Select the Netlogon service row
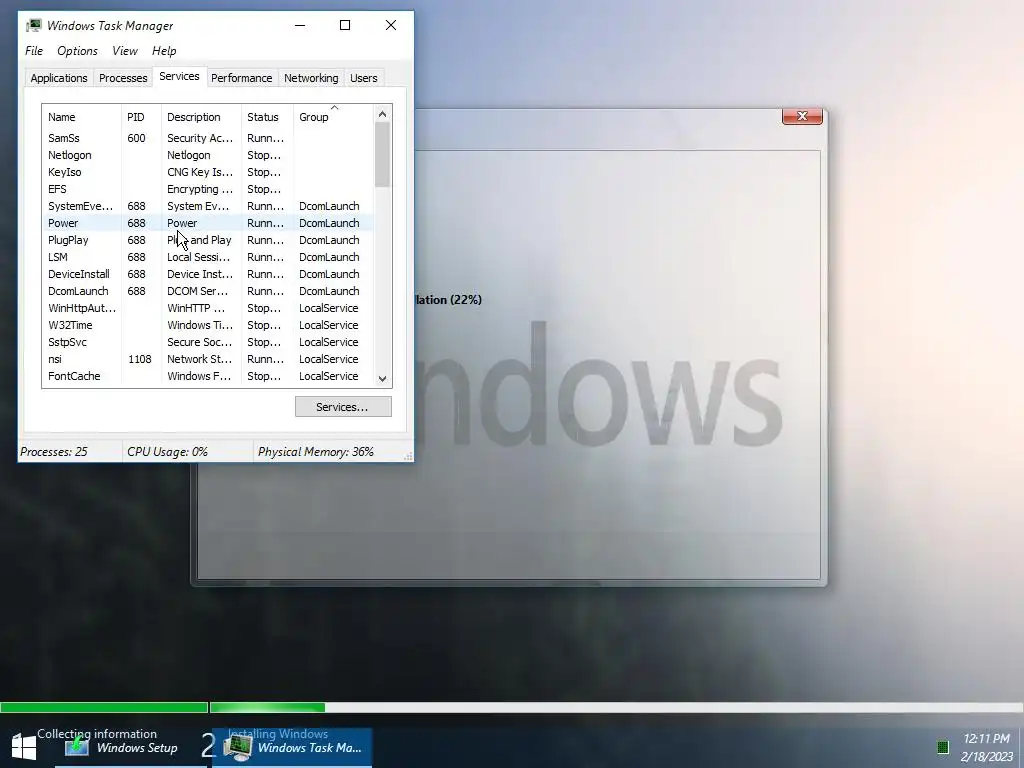The width and height of the screenshot is (1024, 768). click(208, 155)
